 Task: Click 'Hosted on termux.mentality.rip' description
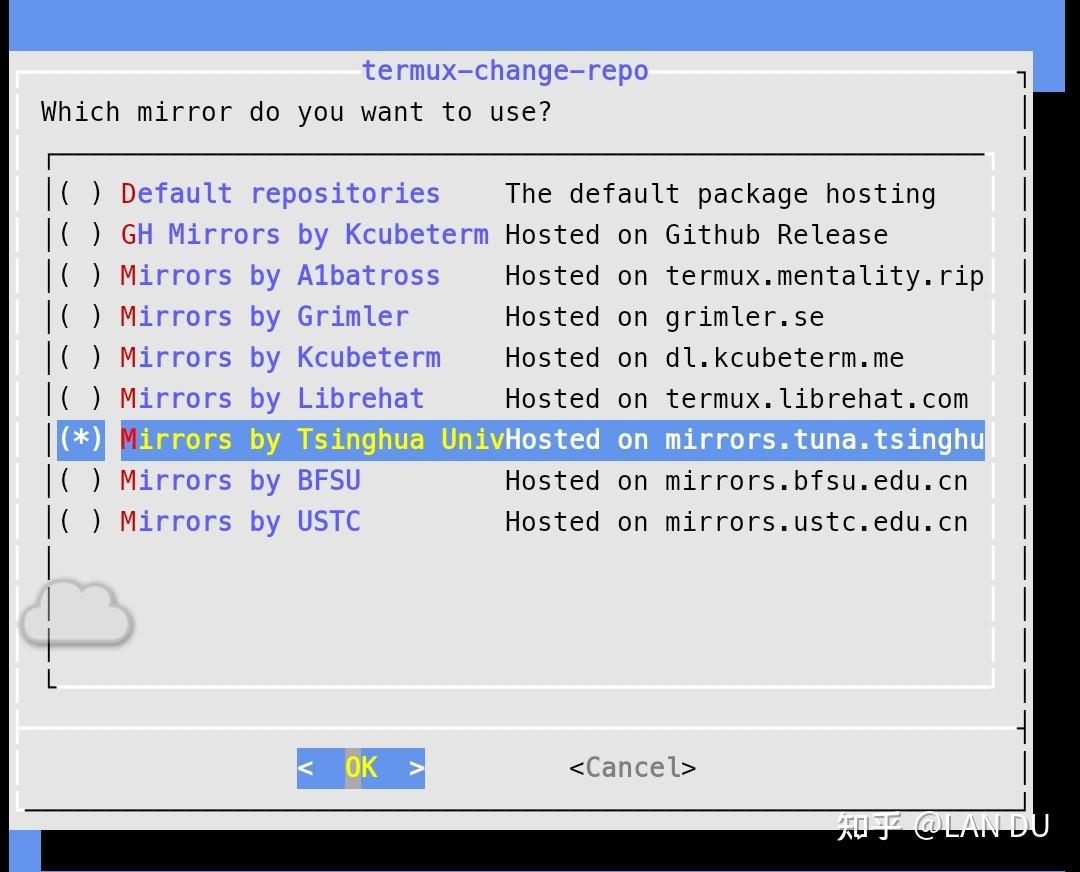click(x=745, y=276)
